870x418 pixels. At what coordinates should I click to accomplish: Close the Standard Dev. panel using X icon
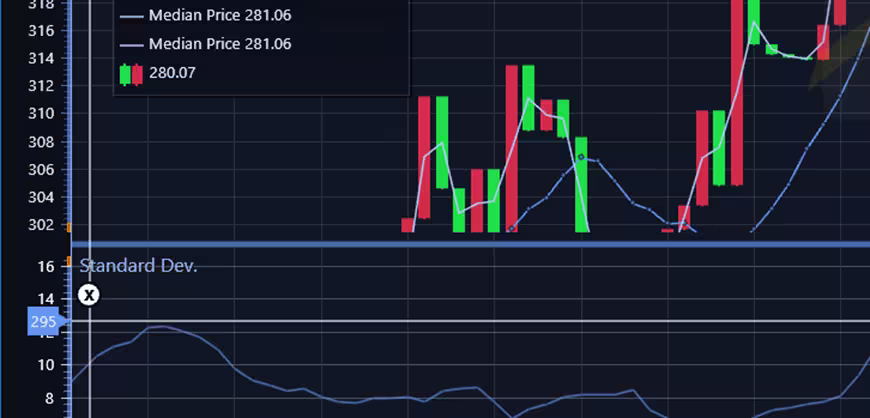(89, 295)
